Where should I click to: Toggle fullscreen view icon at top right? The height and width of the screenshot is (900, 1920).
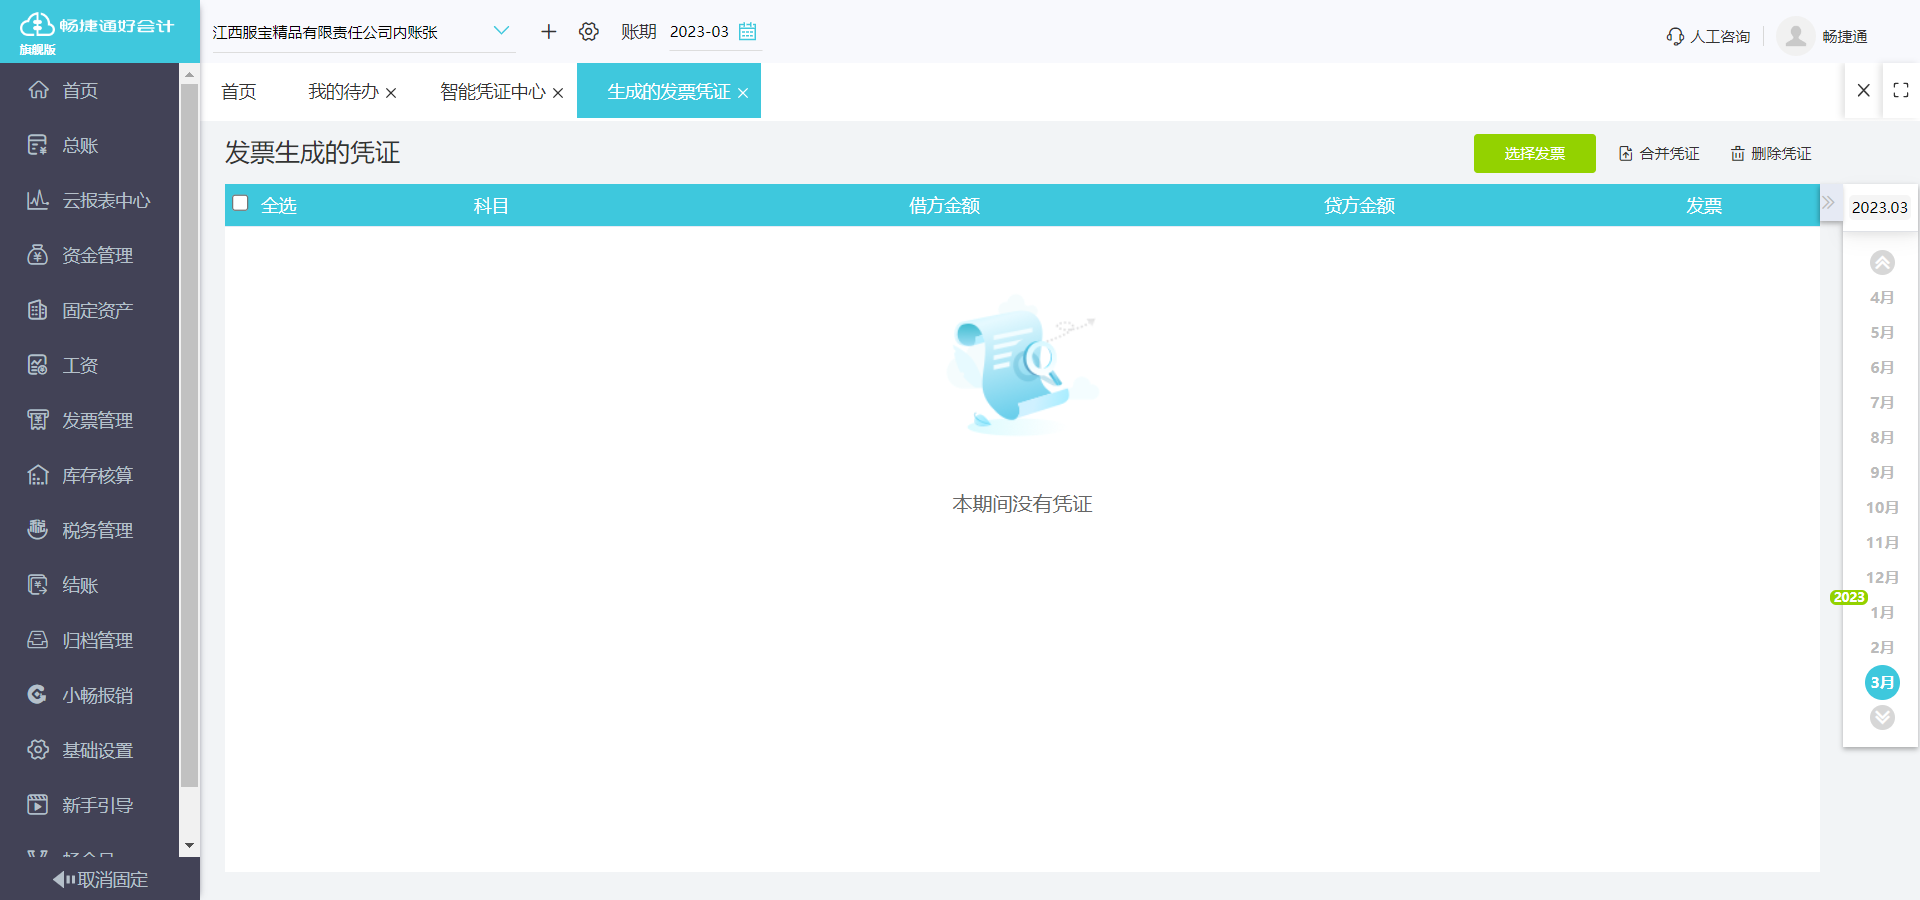[1901, 90]
